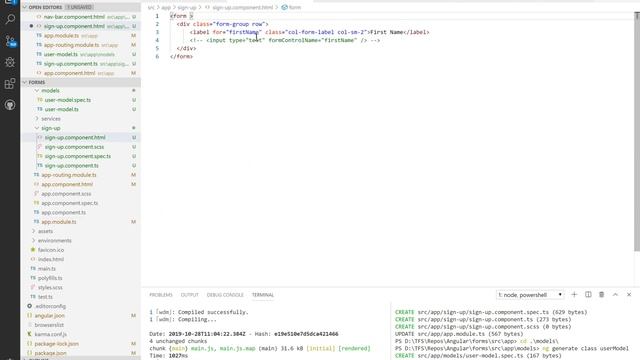The height and width of the screenshot is (360, 640).
Task: Open angular.json file
Action: click(80, 316)
